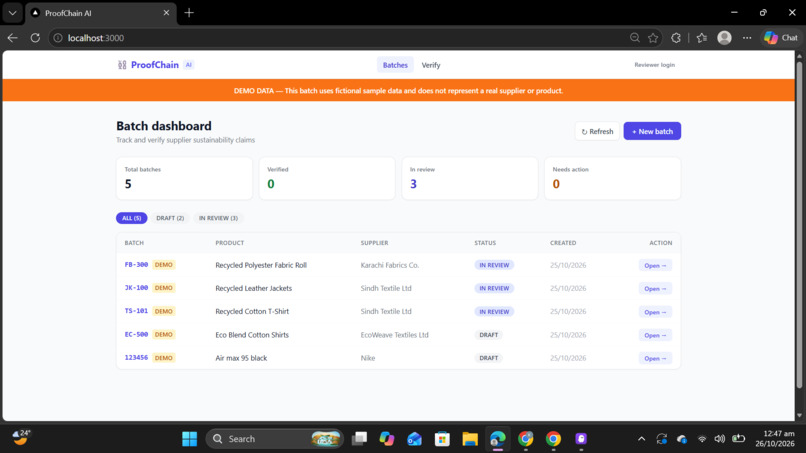This screenshot has height=453, width=806.
Task: Create a batch with New batch
Action: [x=652, y=131]
